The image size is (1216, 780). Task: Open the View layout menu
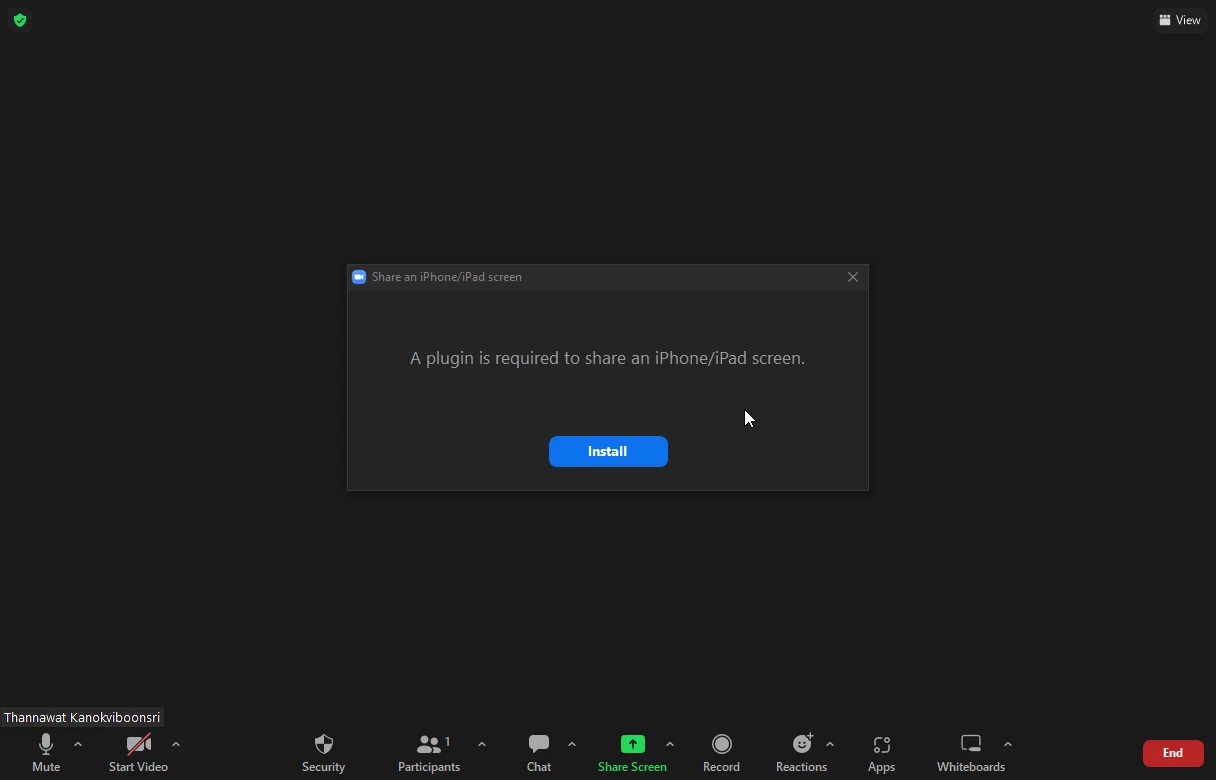pyautogui.click(x=1181, y=20)
